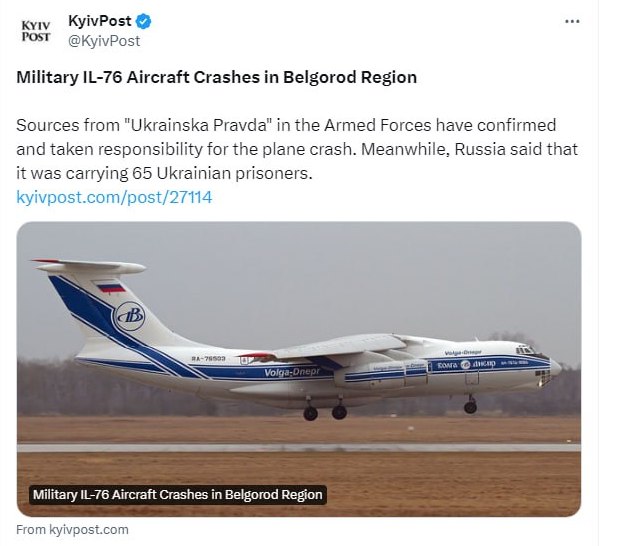This screenshot has width=622, height=546.
Task: Click the Russian flag on the tail fin
Action: [110, 287]
